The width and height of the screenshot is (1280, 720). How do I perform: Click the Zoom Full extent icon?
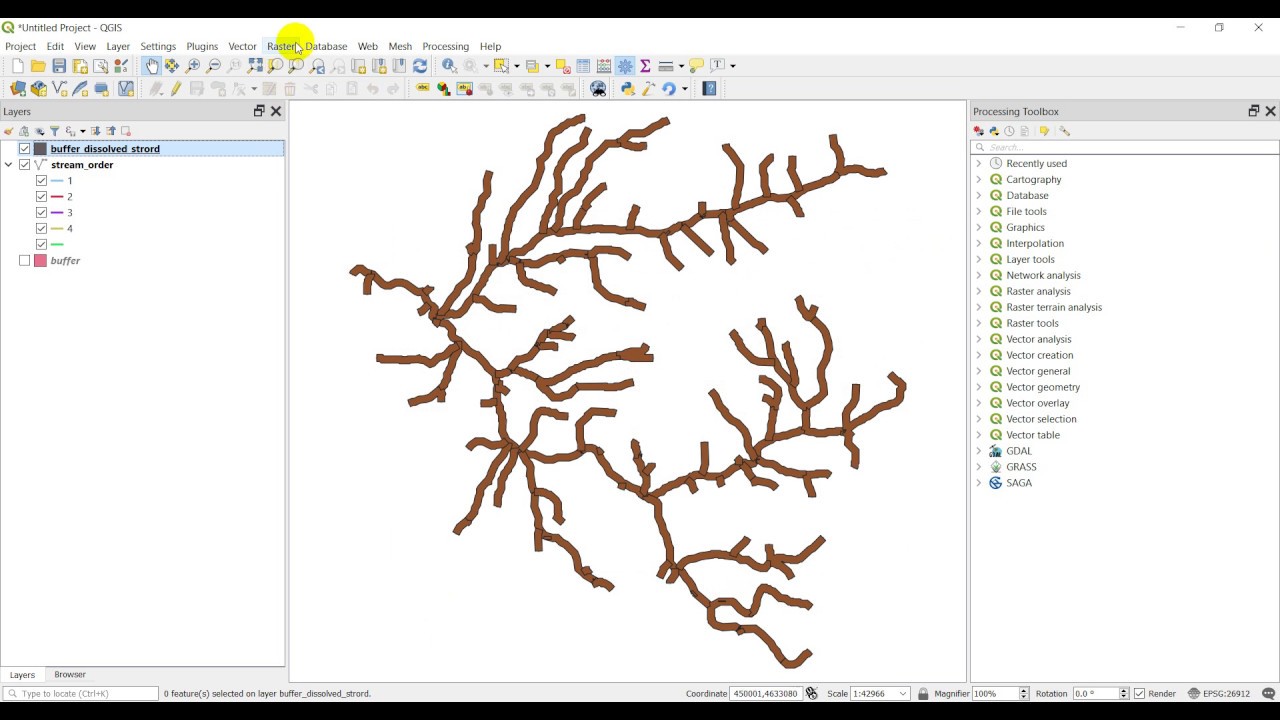(255, 66)
